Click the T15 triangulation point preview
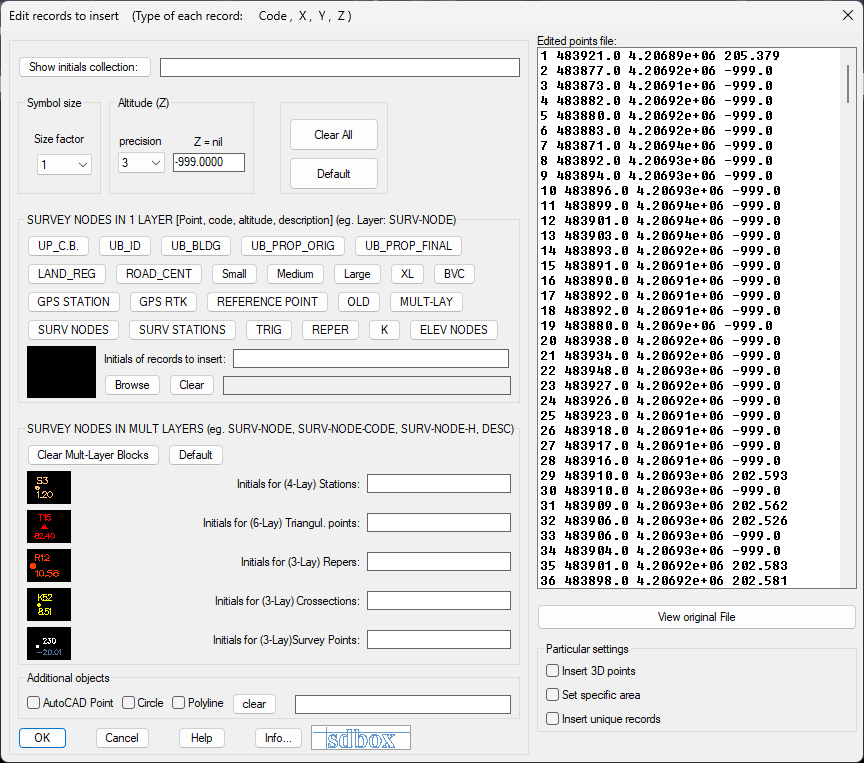Image resolution: width=864 pixels, height=763 pixels. click(49, 527)
